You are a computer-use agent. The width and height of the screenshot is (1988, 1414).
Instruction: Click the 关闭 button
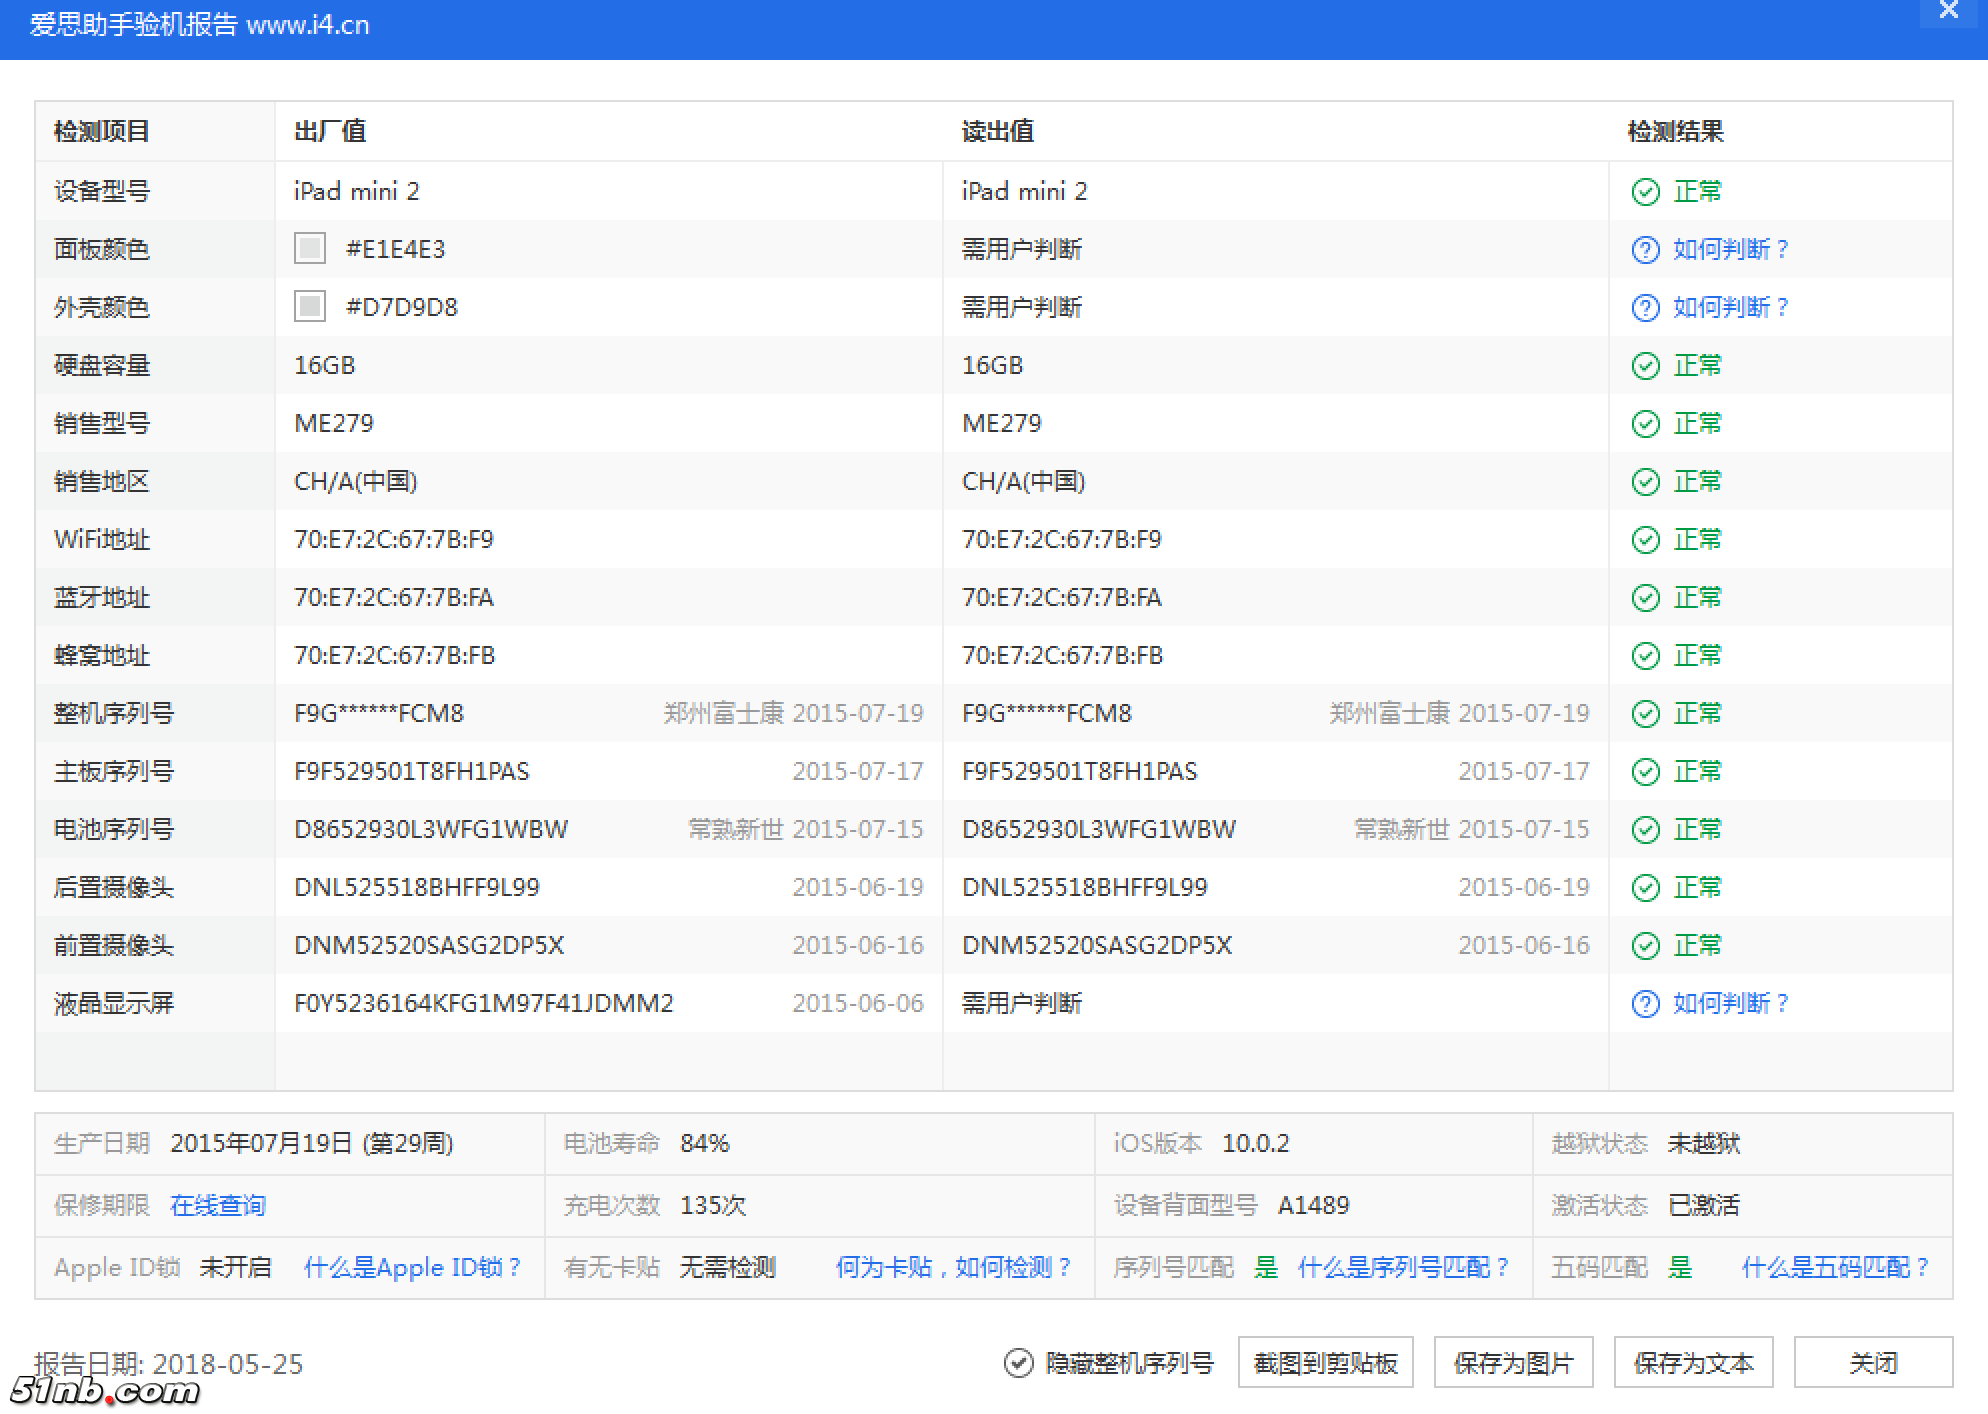(x=1872, y=1363)
